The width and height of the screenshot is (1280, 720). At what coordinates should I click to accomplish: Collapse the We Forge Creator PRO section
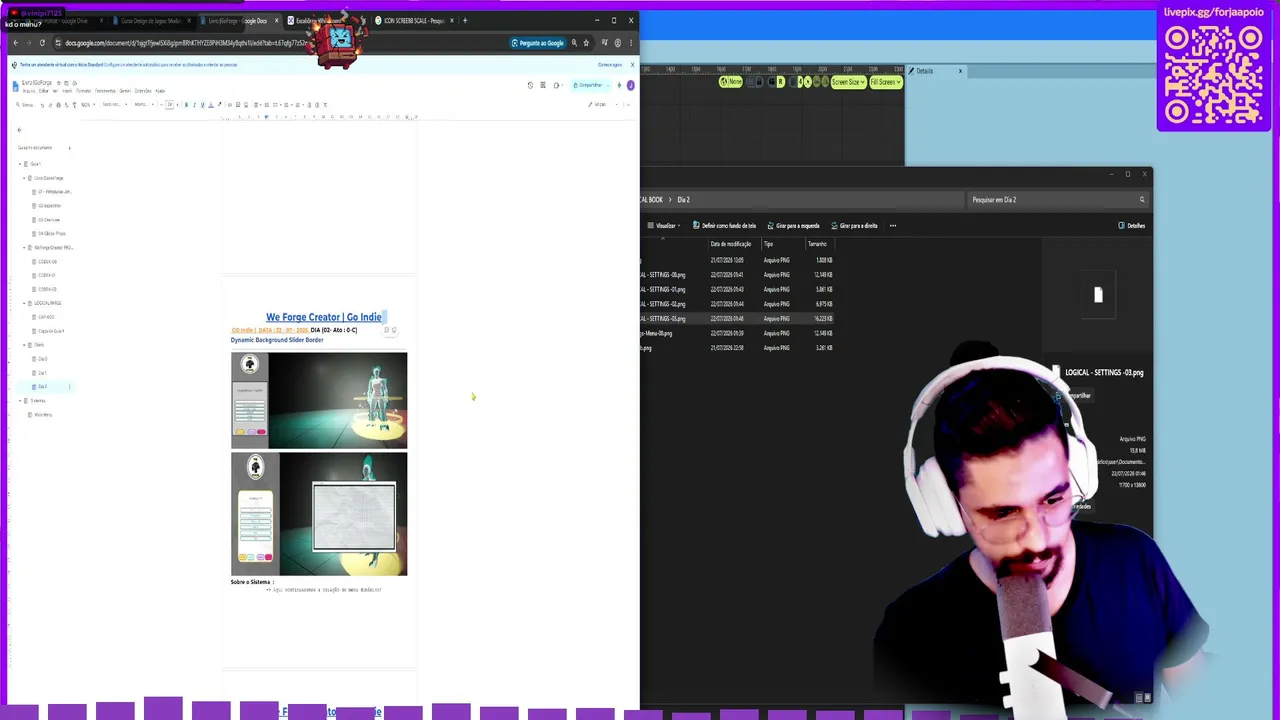[24, 248]
